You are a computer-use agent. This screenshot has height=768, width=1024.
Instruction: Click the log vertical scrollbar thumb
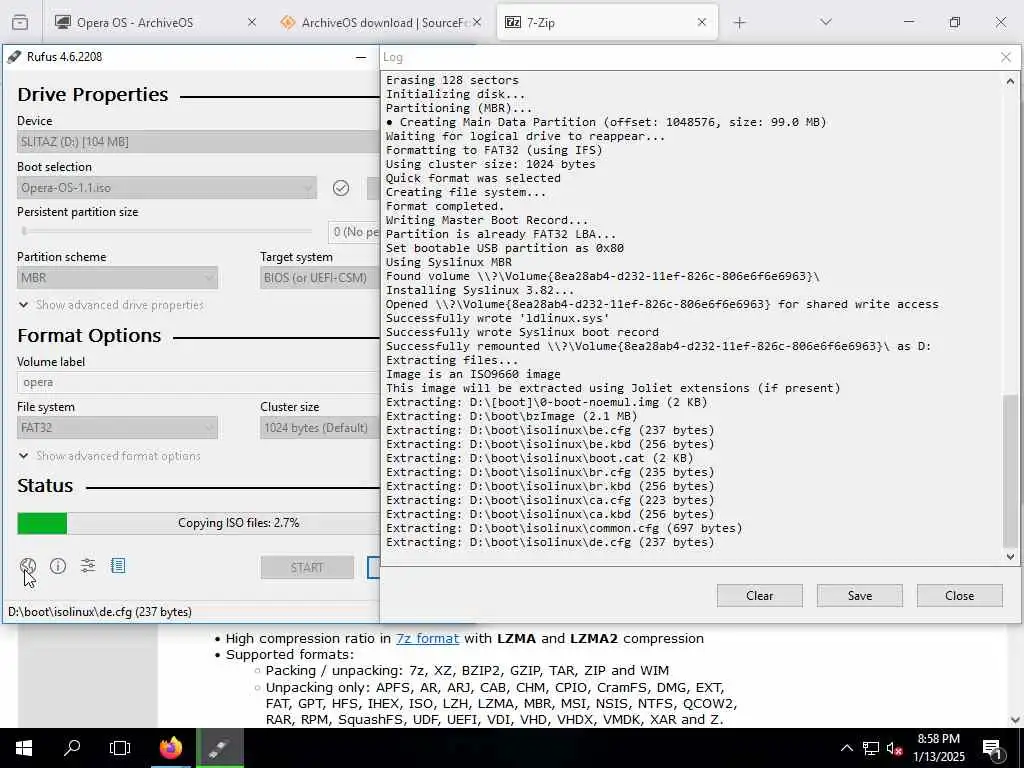(x=1010, y=471)
